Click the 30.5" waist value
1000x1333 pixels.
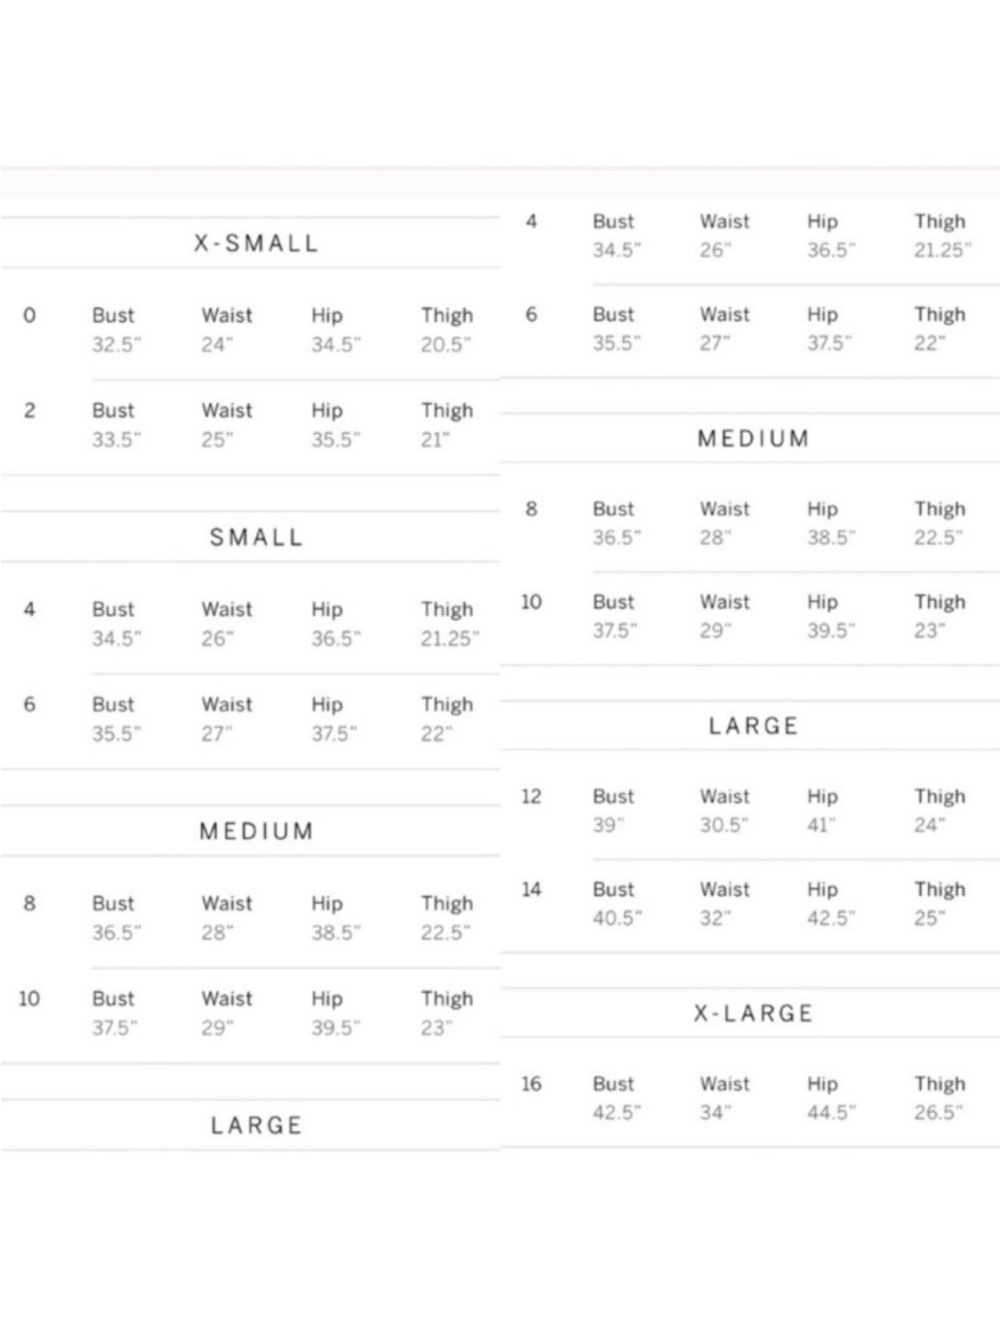pos(724,825)
